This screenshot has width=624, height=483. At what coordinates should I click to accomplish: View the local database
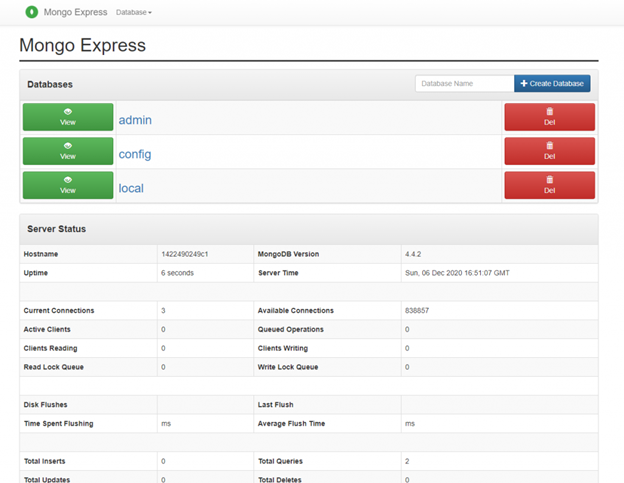(68, 185)
